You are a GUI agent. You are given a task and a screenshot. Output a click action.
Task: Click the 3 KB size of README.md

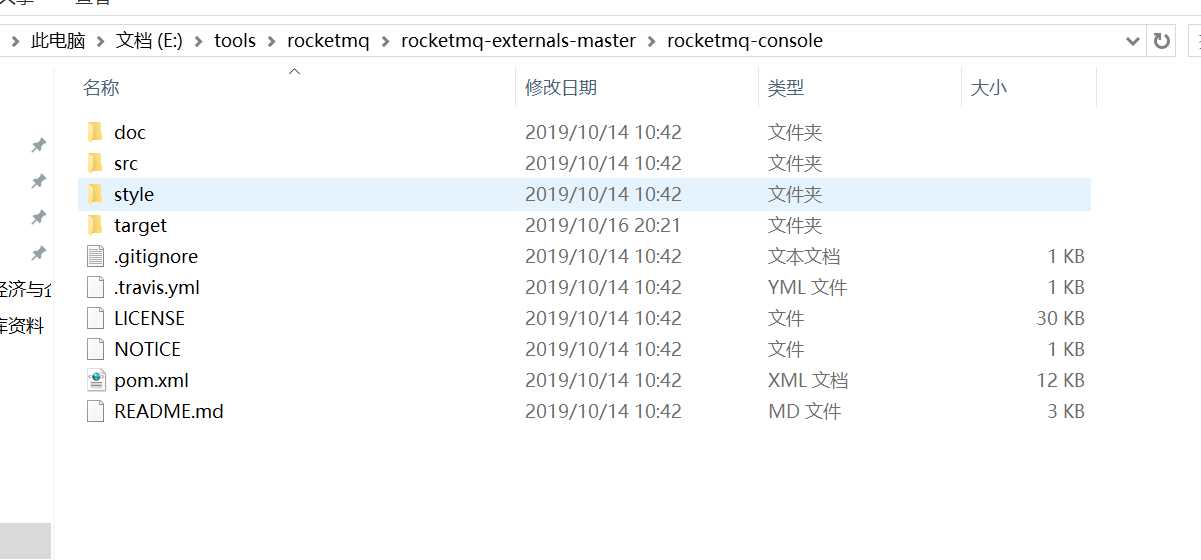click(x=1066, y=411)
